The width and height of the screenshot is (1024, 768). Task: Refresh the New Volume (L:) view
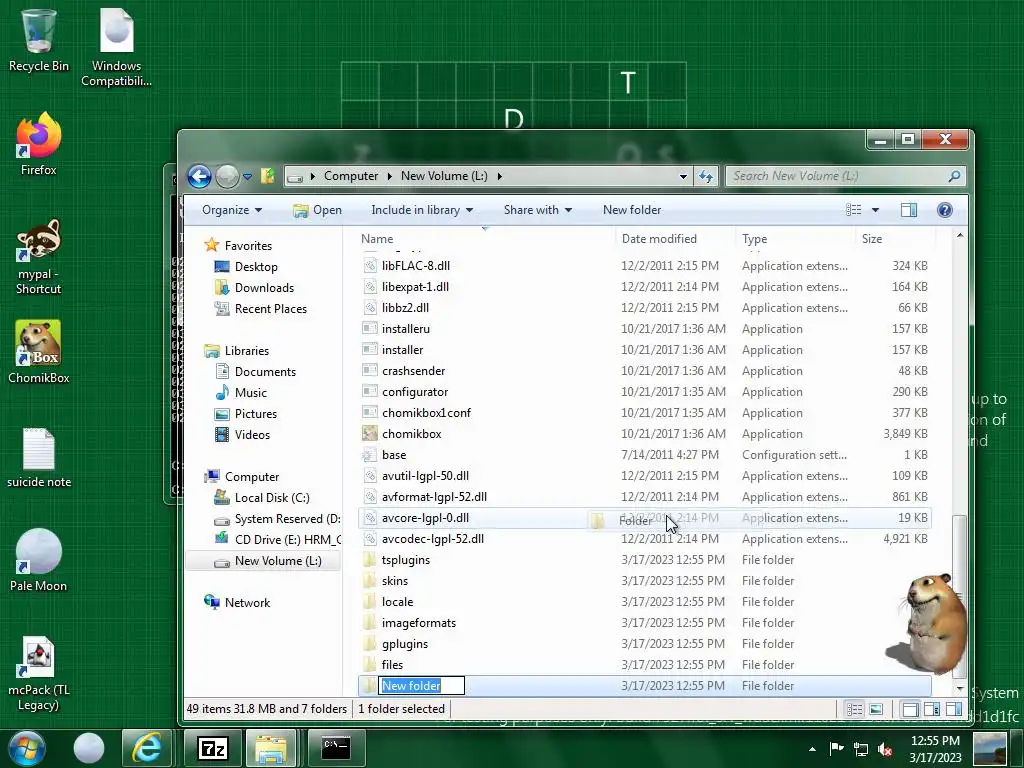pos(706,176)
